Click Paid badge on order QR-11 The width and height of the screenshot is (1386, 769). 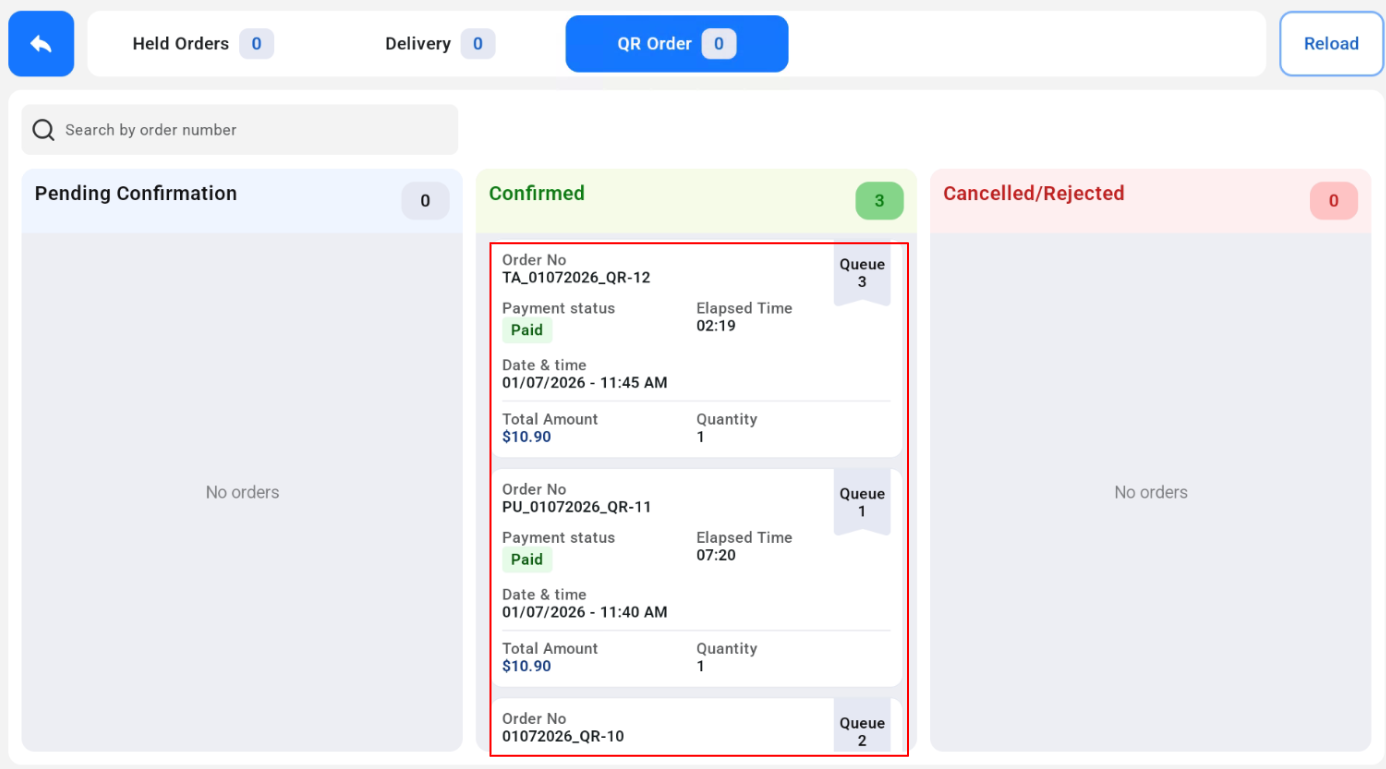click(527, 559)
